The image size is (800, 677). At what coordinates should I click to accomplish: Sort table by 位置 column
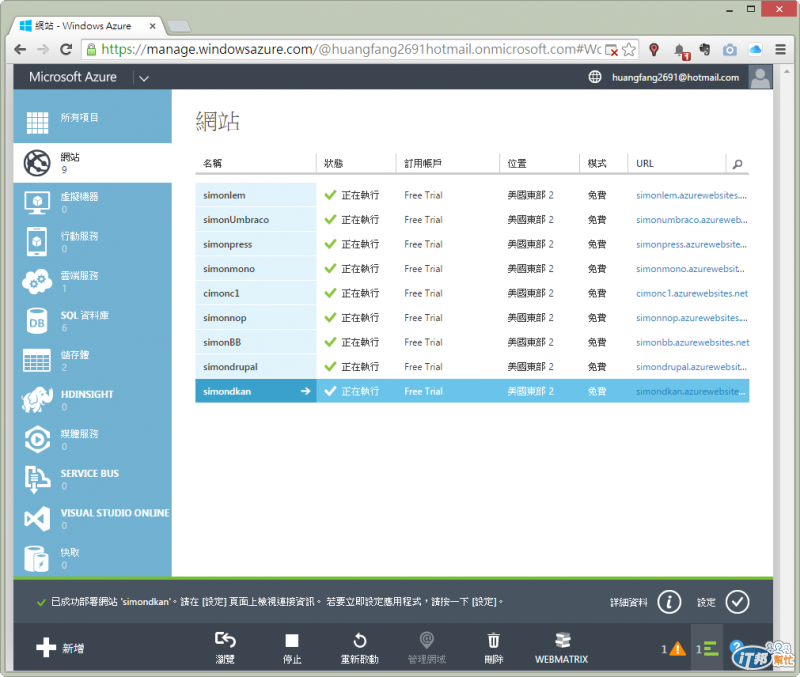517,163
